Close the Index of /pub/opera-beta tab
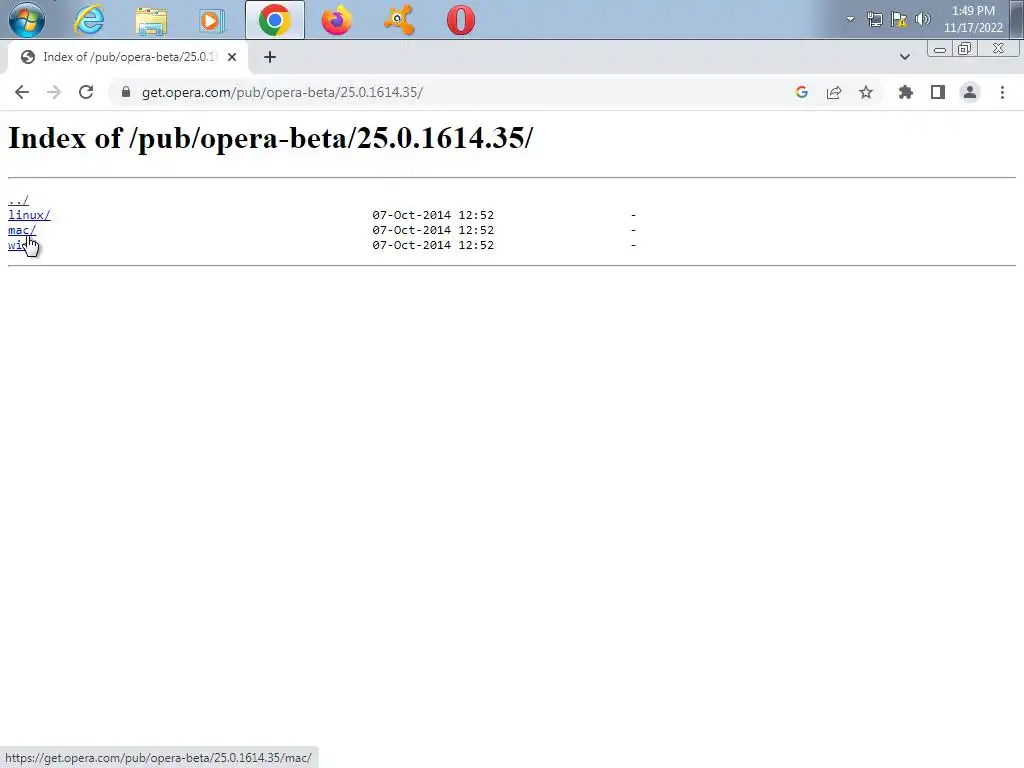The width and height of the screenshot is (1024, 768). 232,57
